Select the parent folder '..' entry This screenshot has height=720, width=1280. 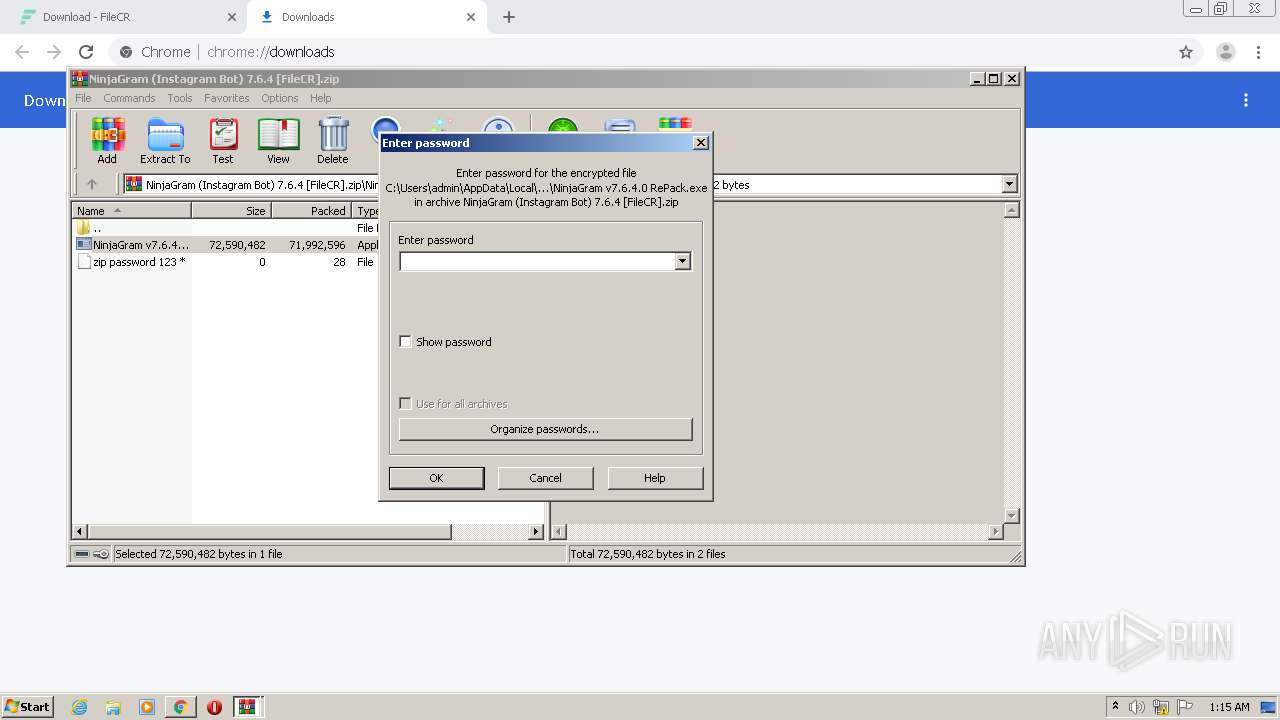click(x=96, y=228)
